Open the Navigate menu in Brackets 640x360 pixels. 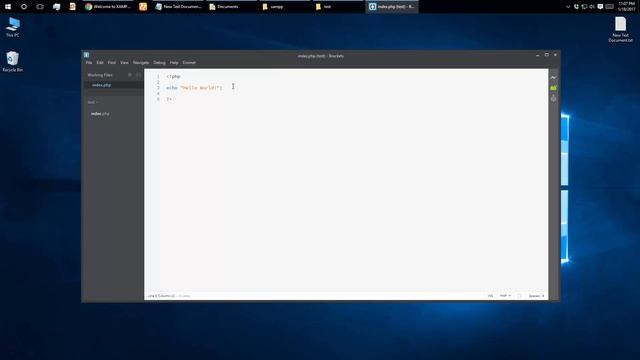[x=141, y=62]
